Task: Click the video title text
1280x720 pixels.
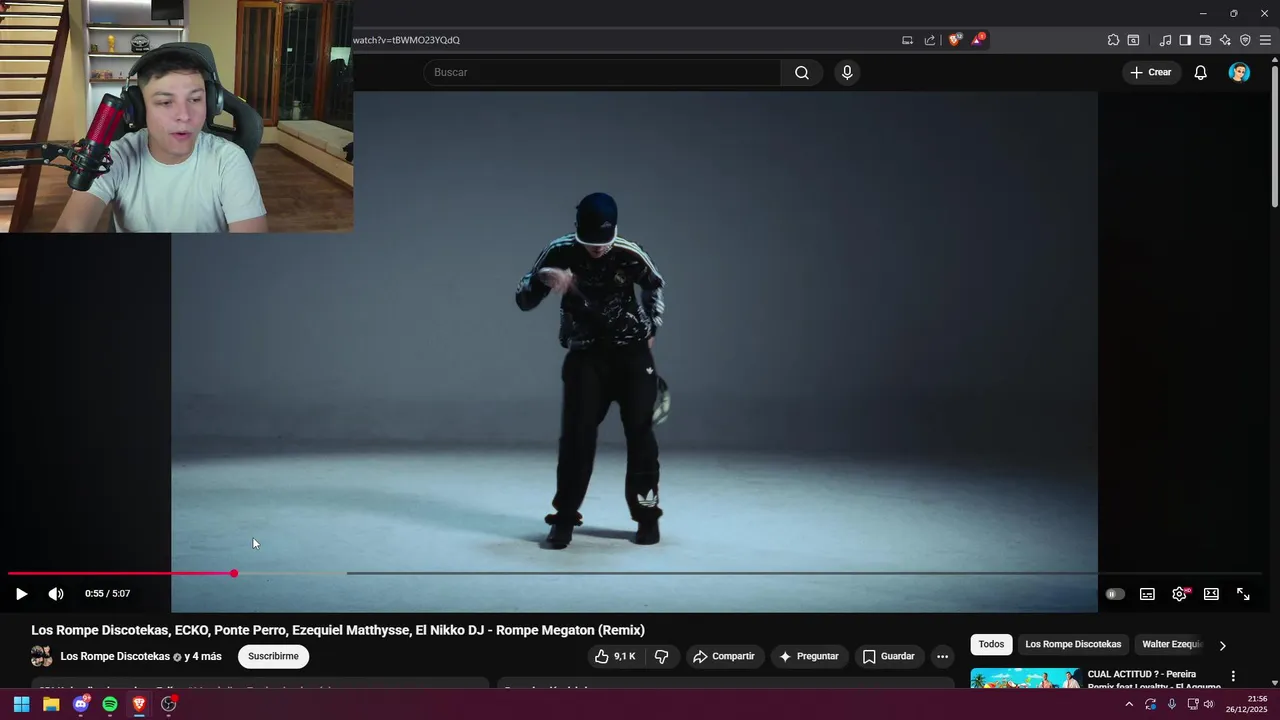Action: point(338,630)
